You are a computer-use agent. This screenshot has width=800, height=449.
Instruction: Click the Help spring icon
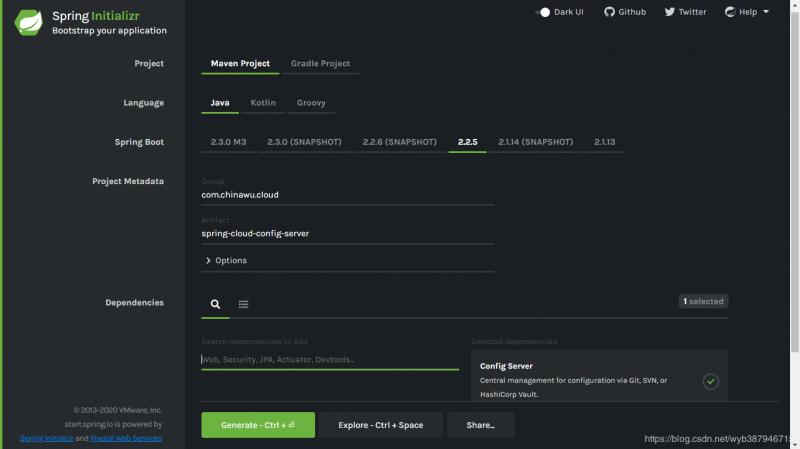point(730,12)
